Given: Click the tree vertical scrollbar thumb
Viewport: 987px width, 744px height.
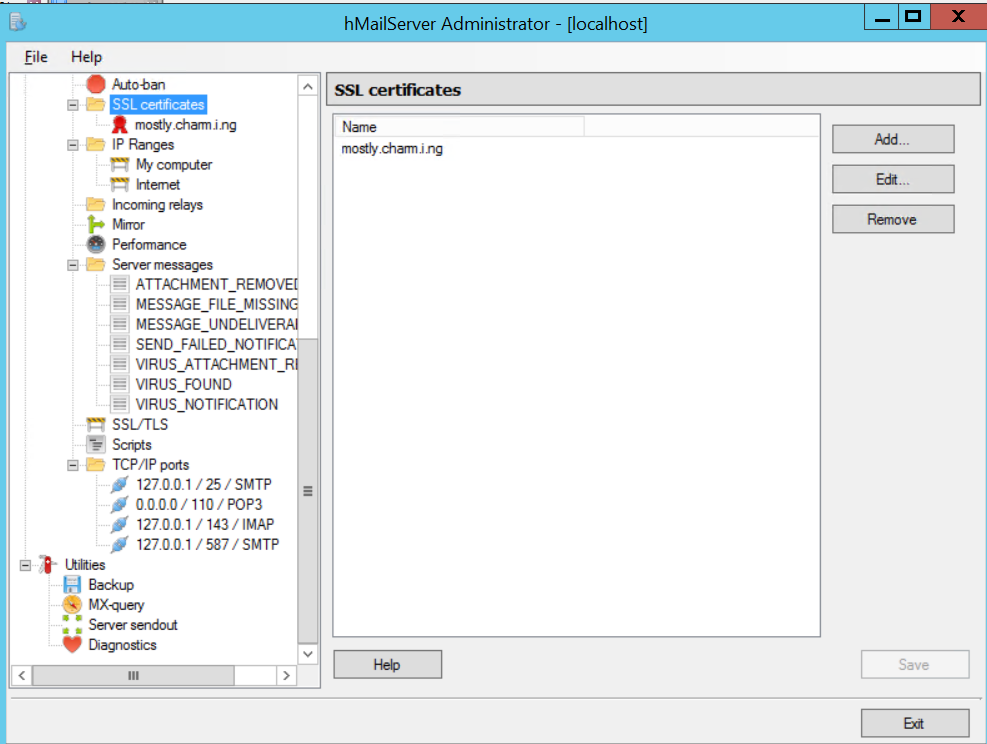Looking at the screenshot, I should pyautogui.click(x=308, y=491).
